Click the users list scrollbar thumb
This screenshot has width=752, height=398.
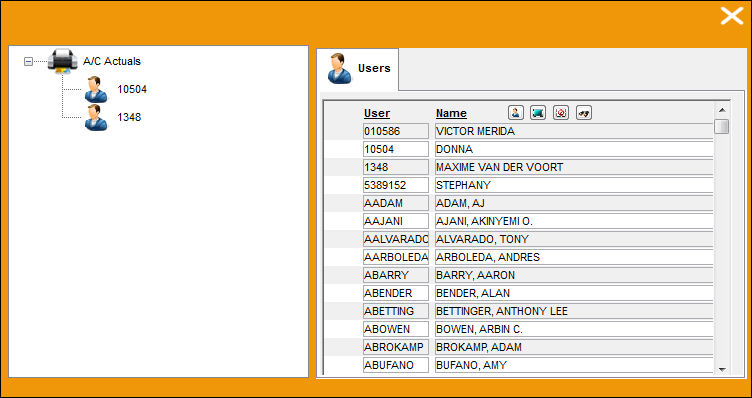722,127
